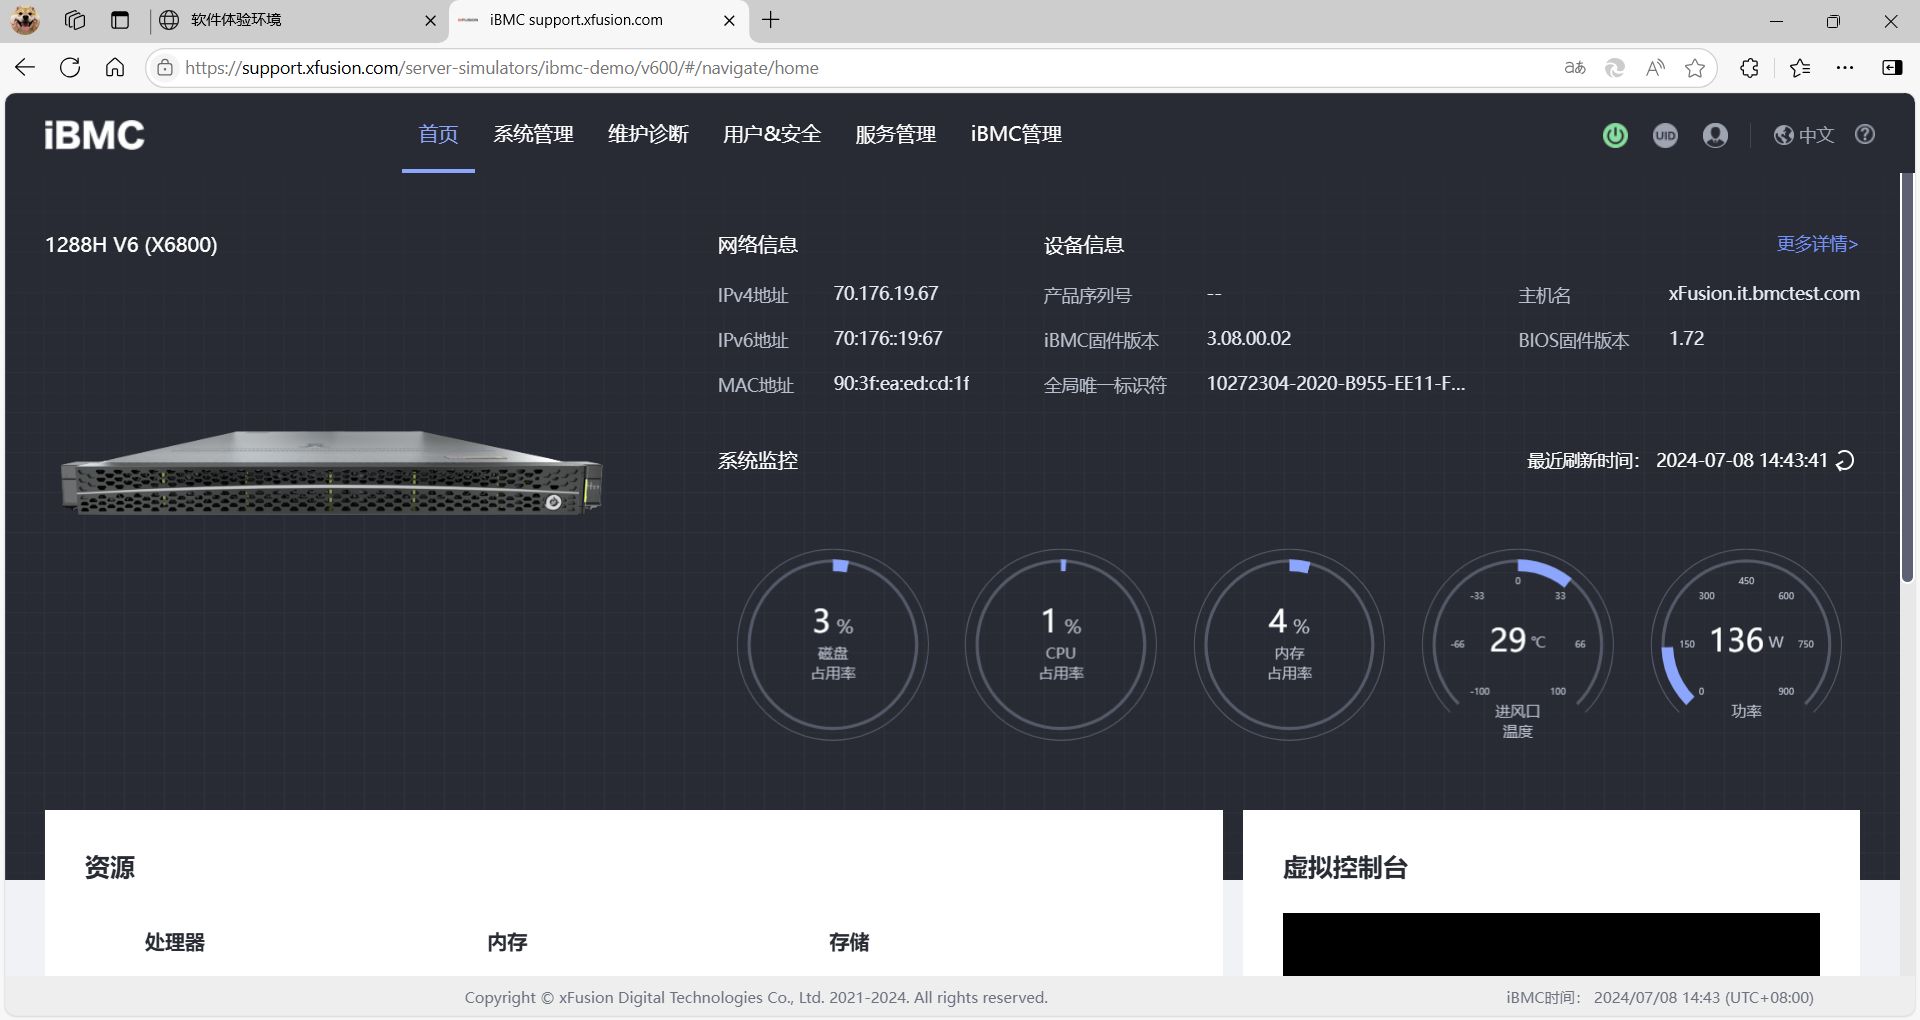View site information lock icon

pyautogui.click(x=165, y=67)
